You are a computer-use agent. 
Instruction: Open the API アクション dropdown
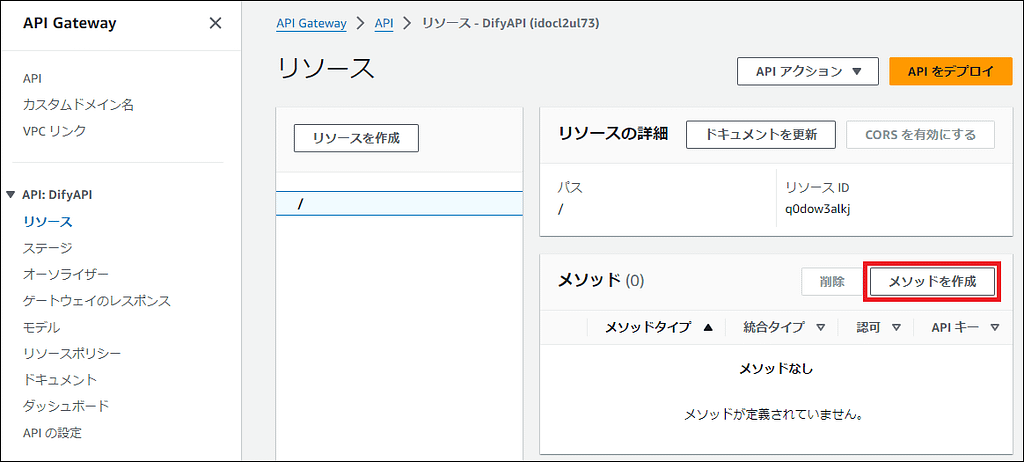pyautogui.click(x=807, y=71)
